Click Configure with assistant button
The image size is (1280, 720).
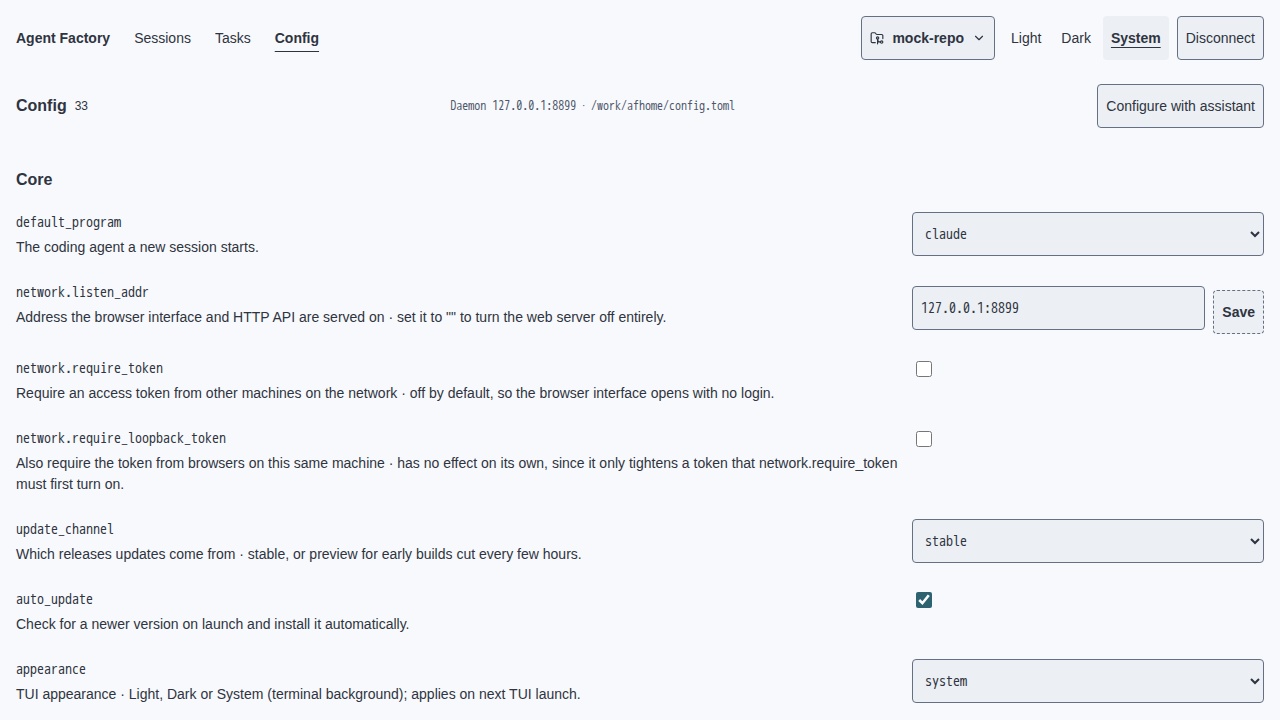(1180, 106)
